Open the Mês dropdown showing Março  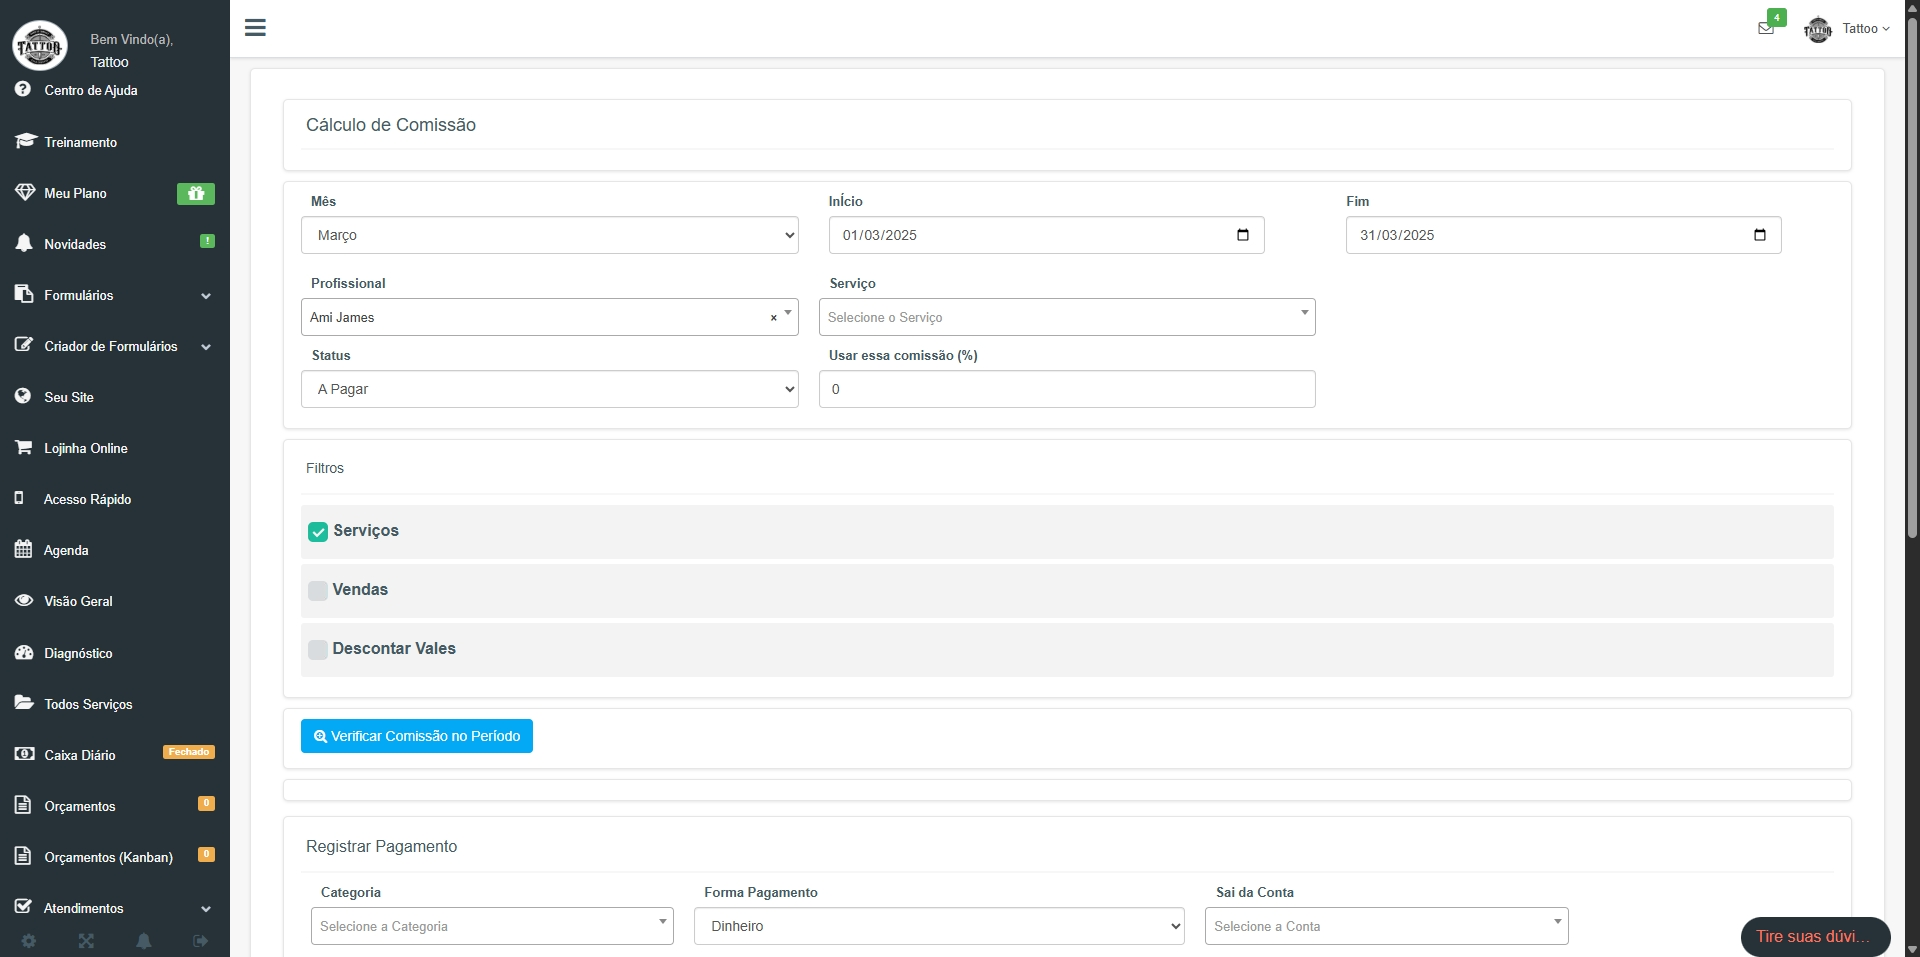[550, 235]
